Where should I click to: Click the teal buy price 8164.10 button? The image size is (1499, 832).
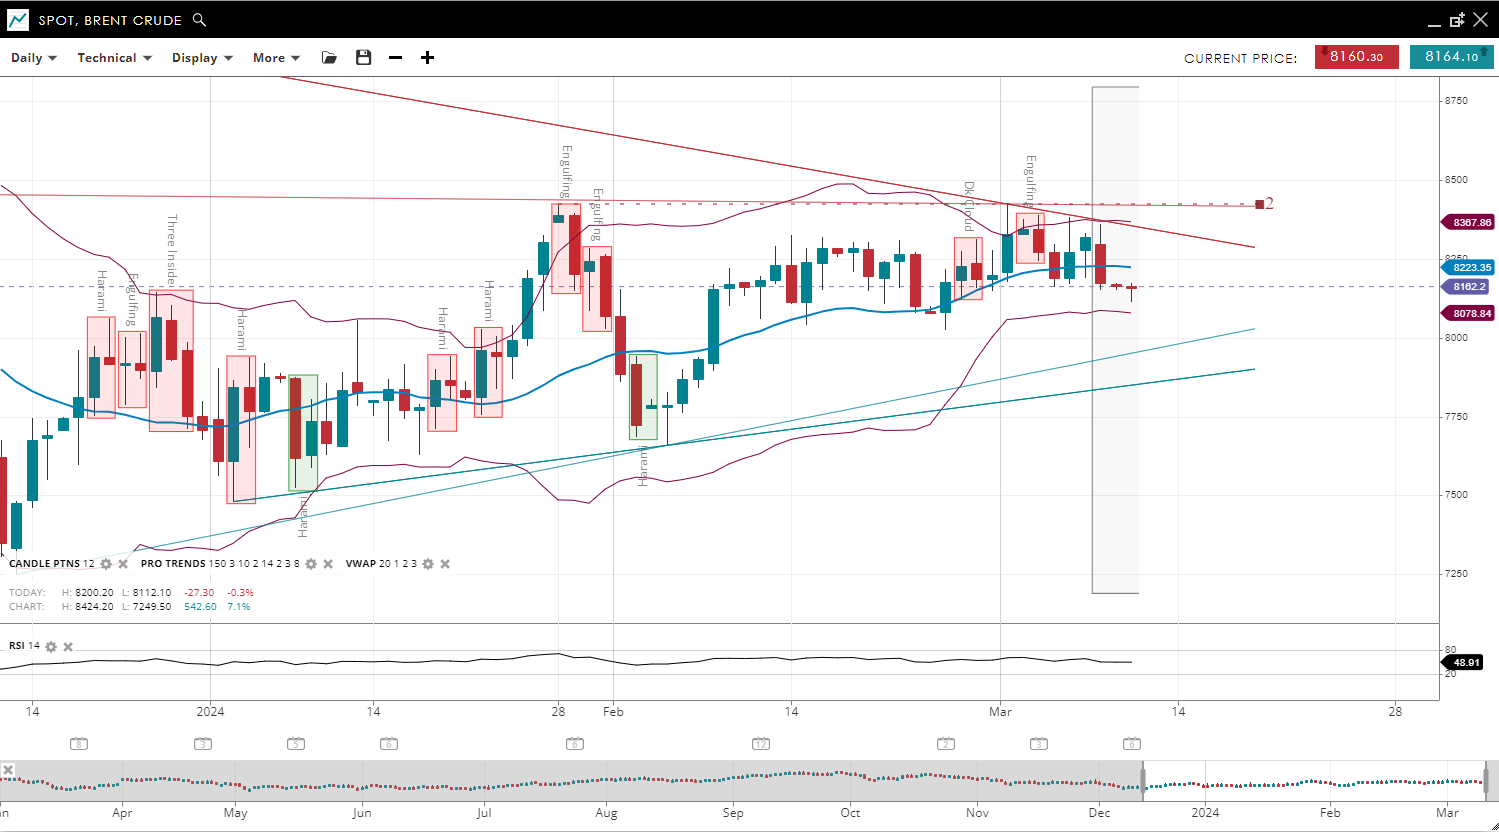(1451, 57)
